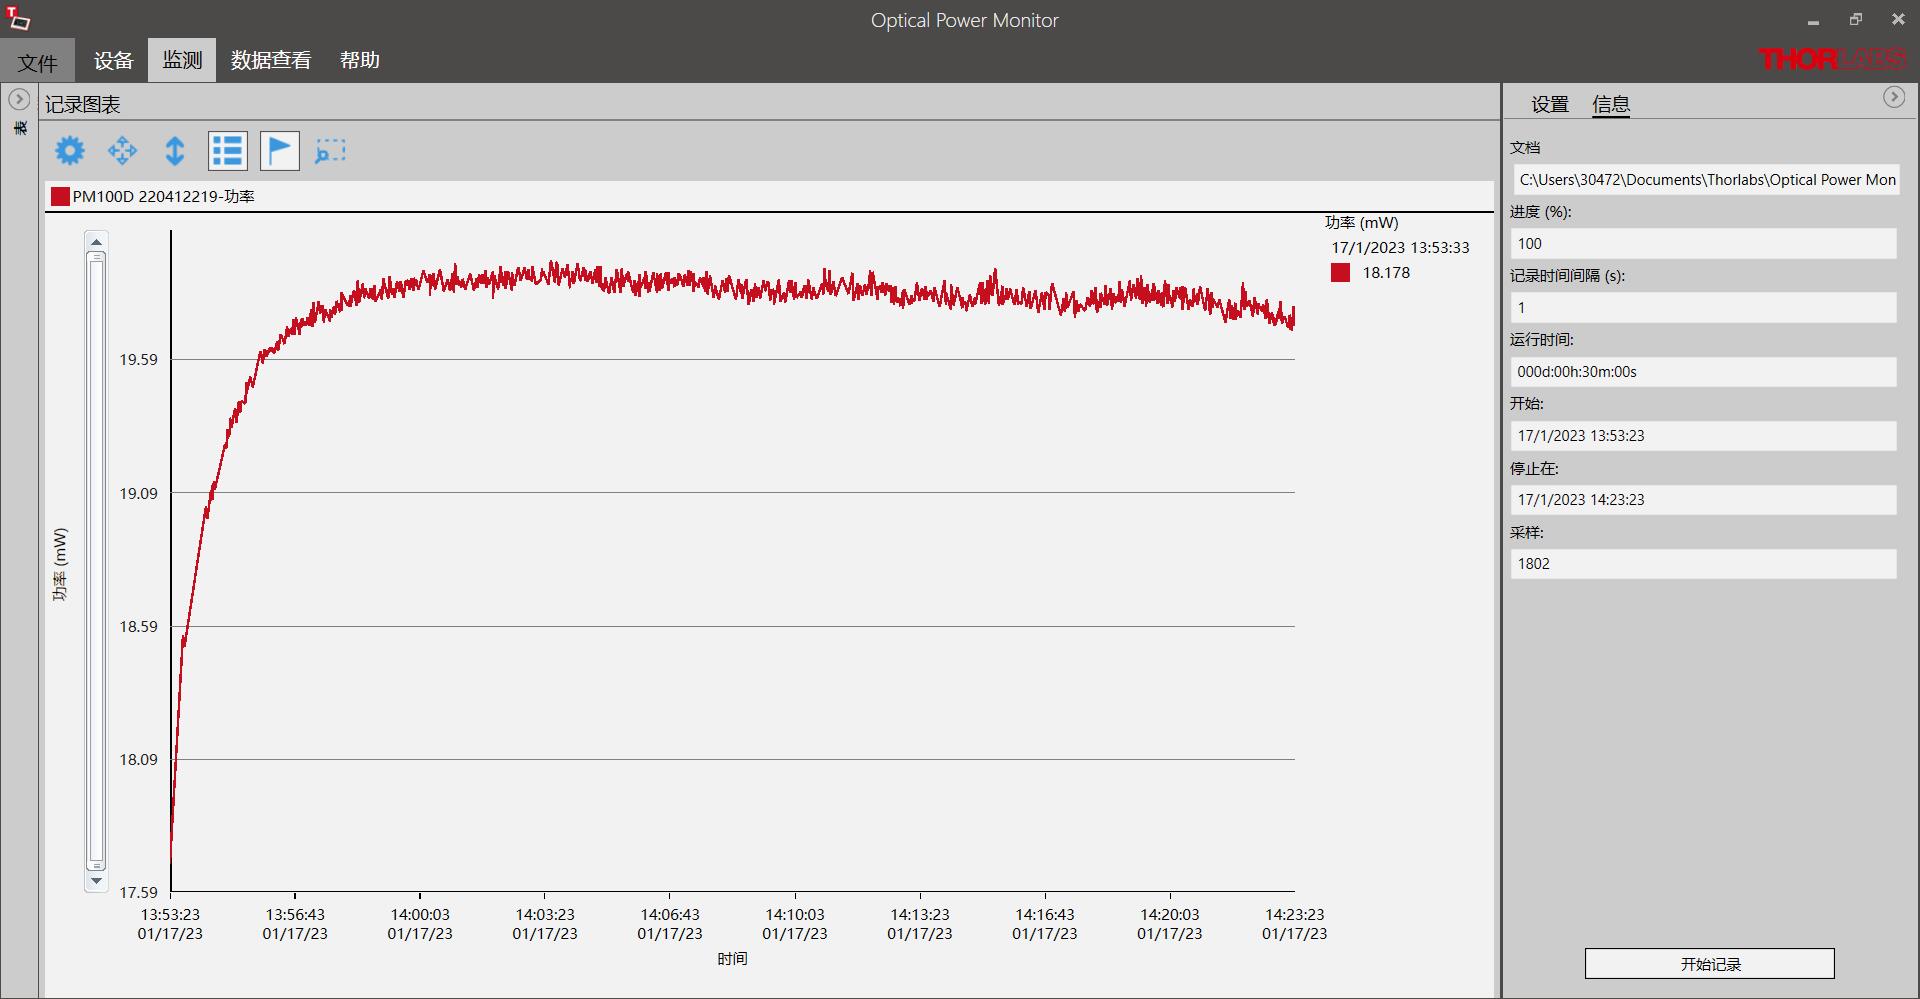Toggle the legend list icon

[x=227, y=151]
